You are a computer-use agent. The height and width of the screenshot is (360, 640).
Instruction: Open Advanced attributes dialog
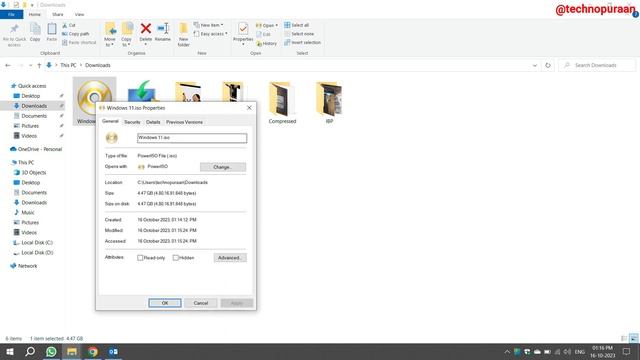coord(230,258)
